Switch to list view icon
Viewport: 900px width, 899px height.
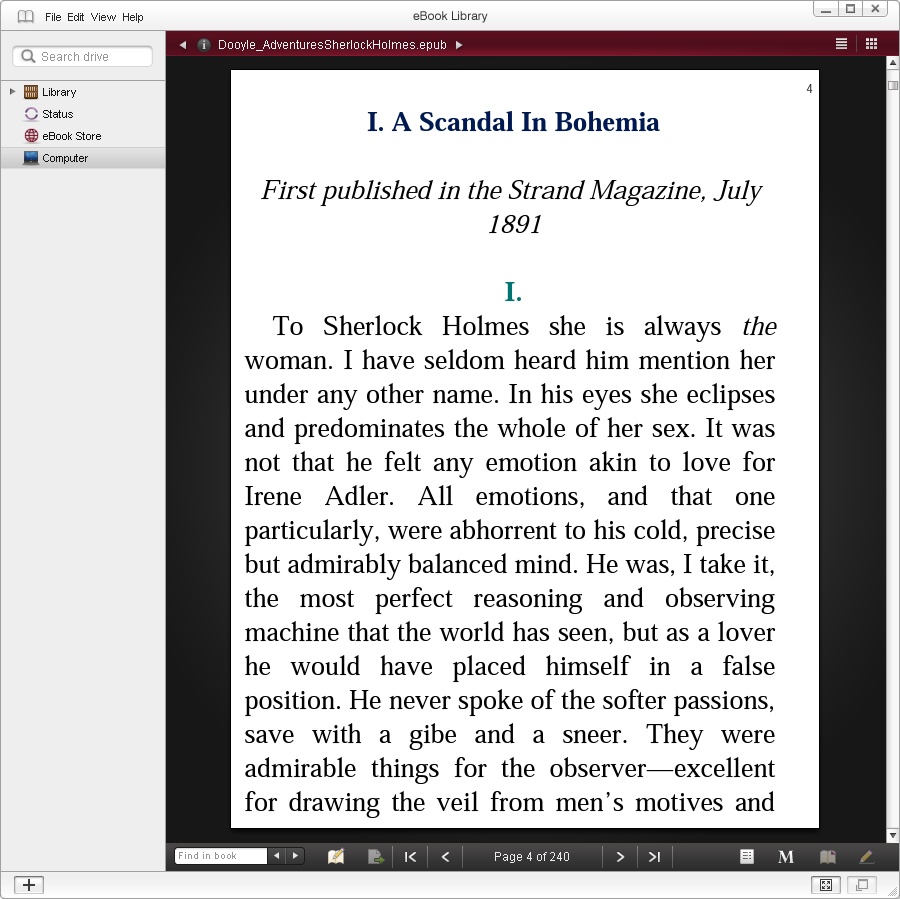(841, 44)
